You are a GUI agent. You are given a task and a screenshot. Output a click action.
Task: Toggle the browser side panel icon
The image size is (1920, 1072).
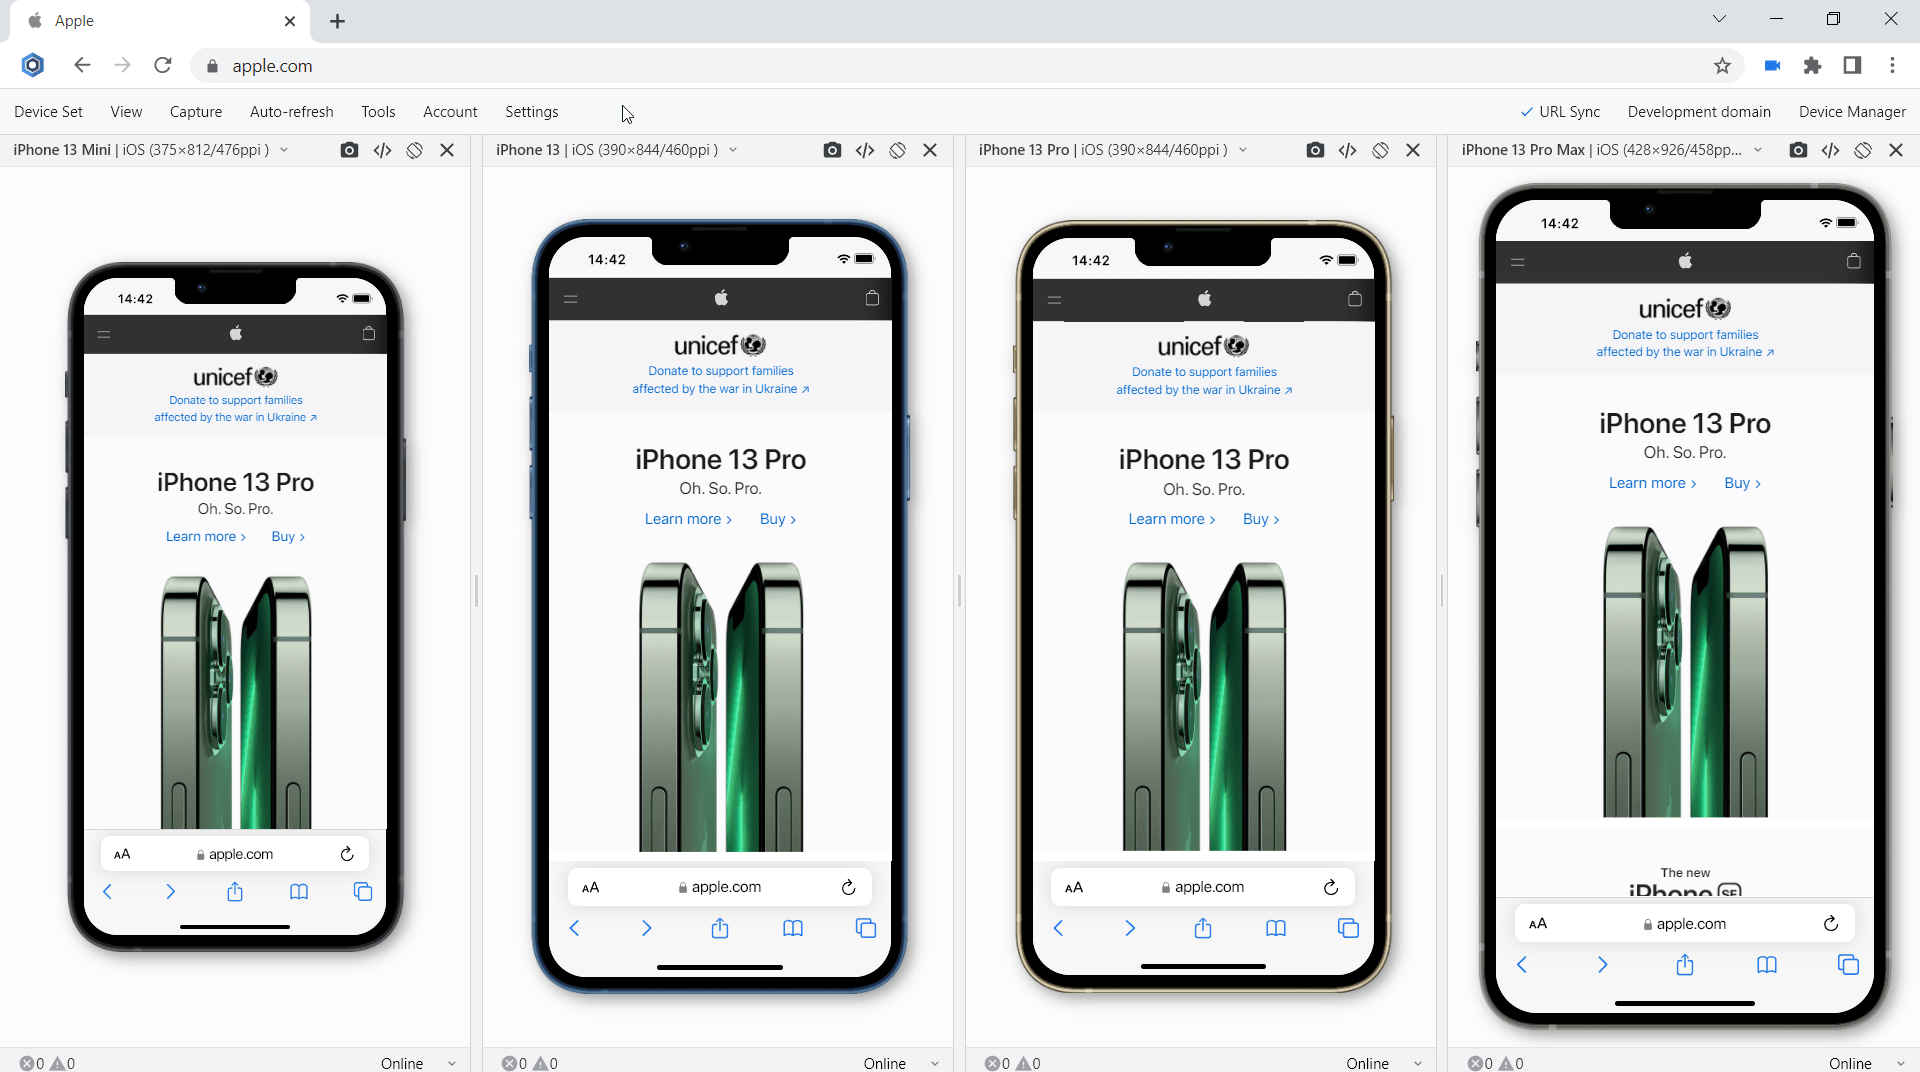[x=1852, y=66]
